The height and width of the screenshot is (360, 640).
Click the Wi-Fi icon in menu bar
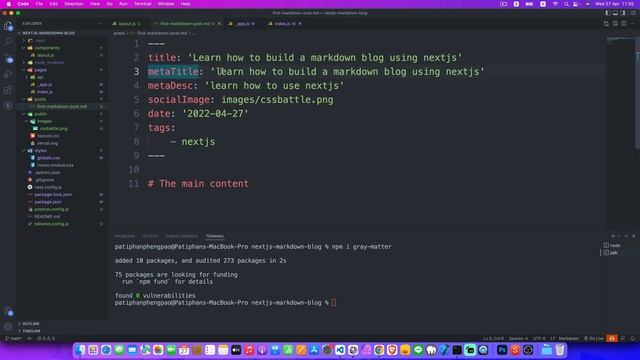point(555,4)
